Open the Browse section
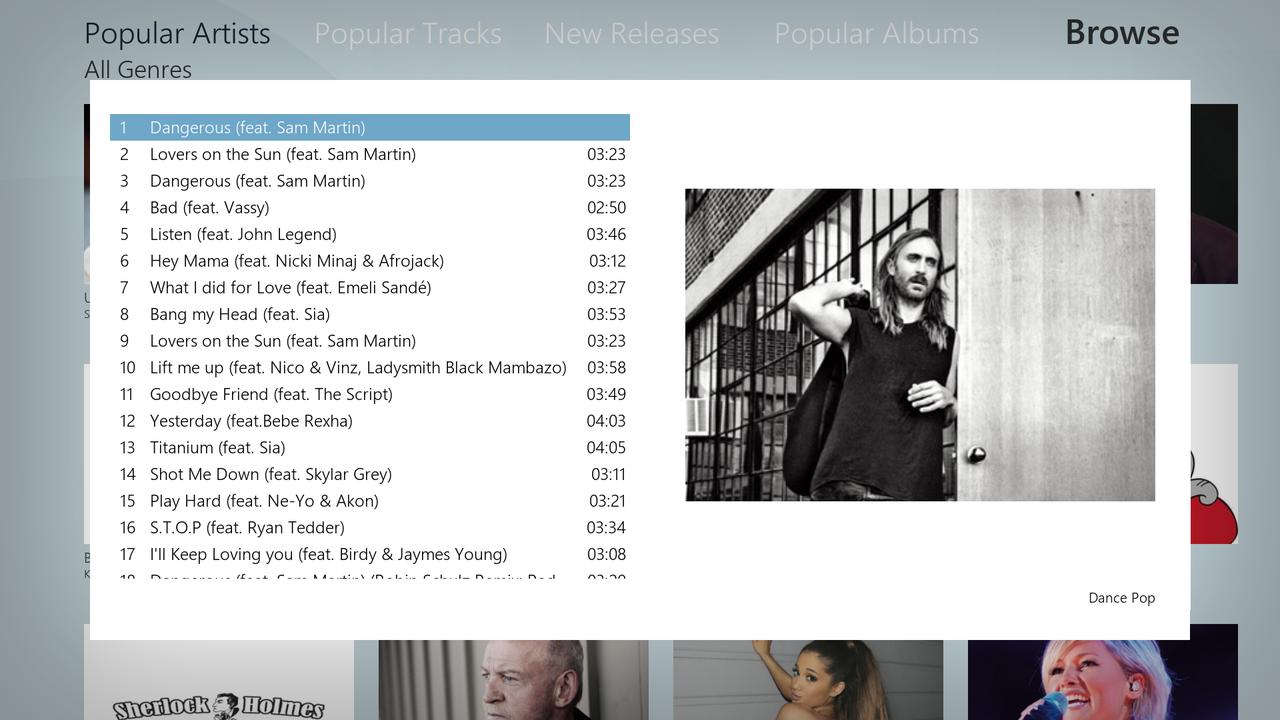This screenshot has height=720, width=1280. 1122,32
